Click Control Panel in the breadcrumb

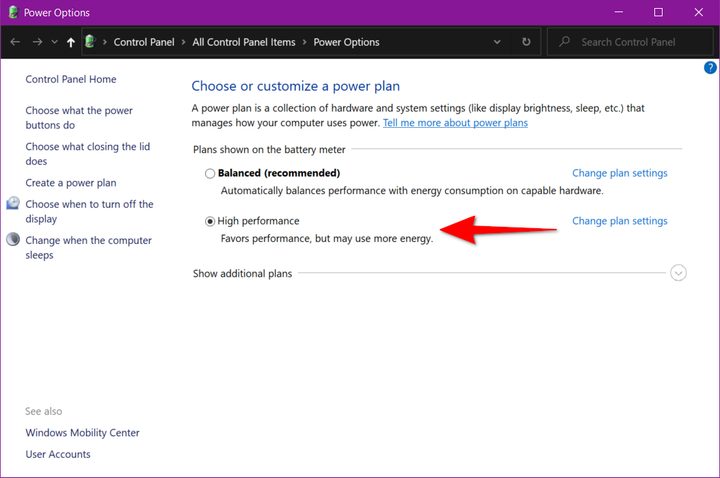(x=144, y=42)
